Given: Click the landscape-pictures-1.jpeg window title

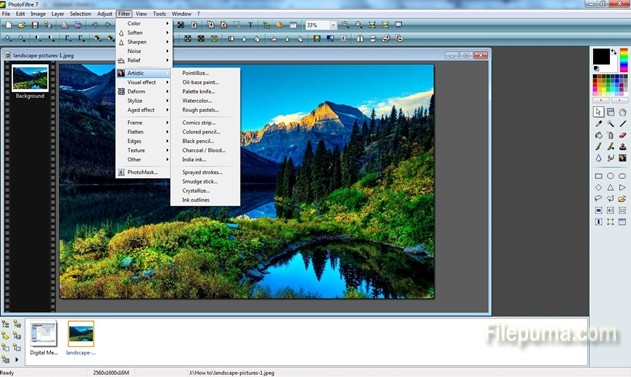Looking at the screenshot, I should [43, 56].
